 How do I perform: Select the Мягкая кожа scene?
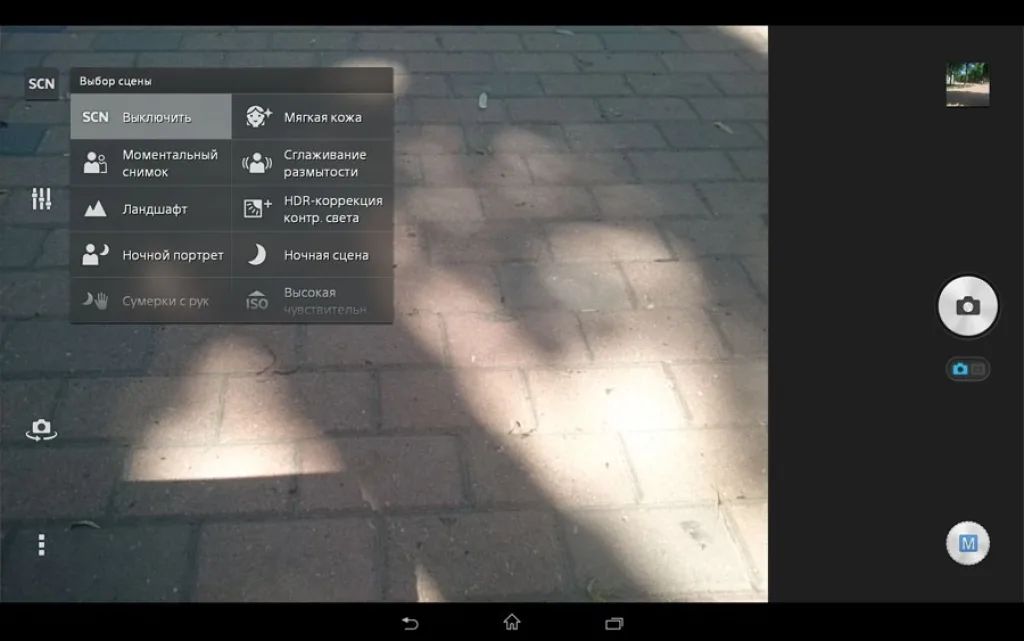[x=313, y=117]
